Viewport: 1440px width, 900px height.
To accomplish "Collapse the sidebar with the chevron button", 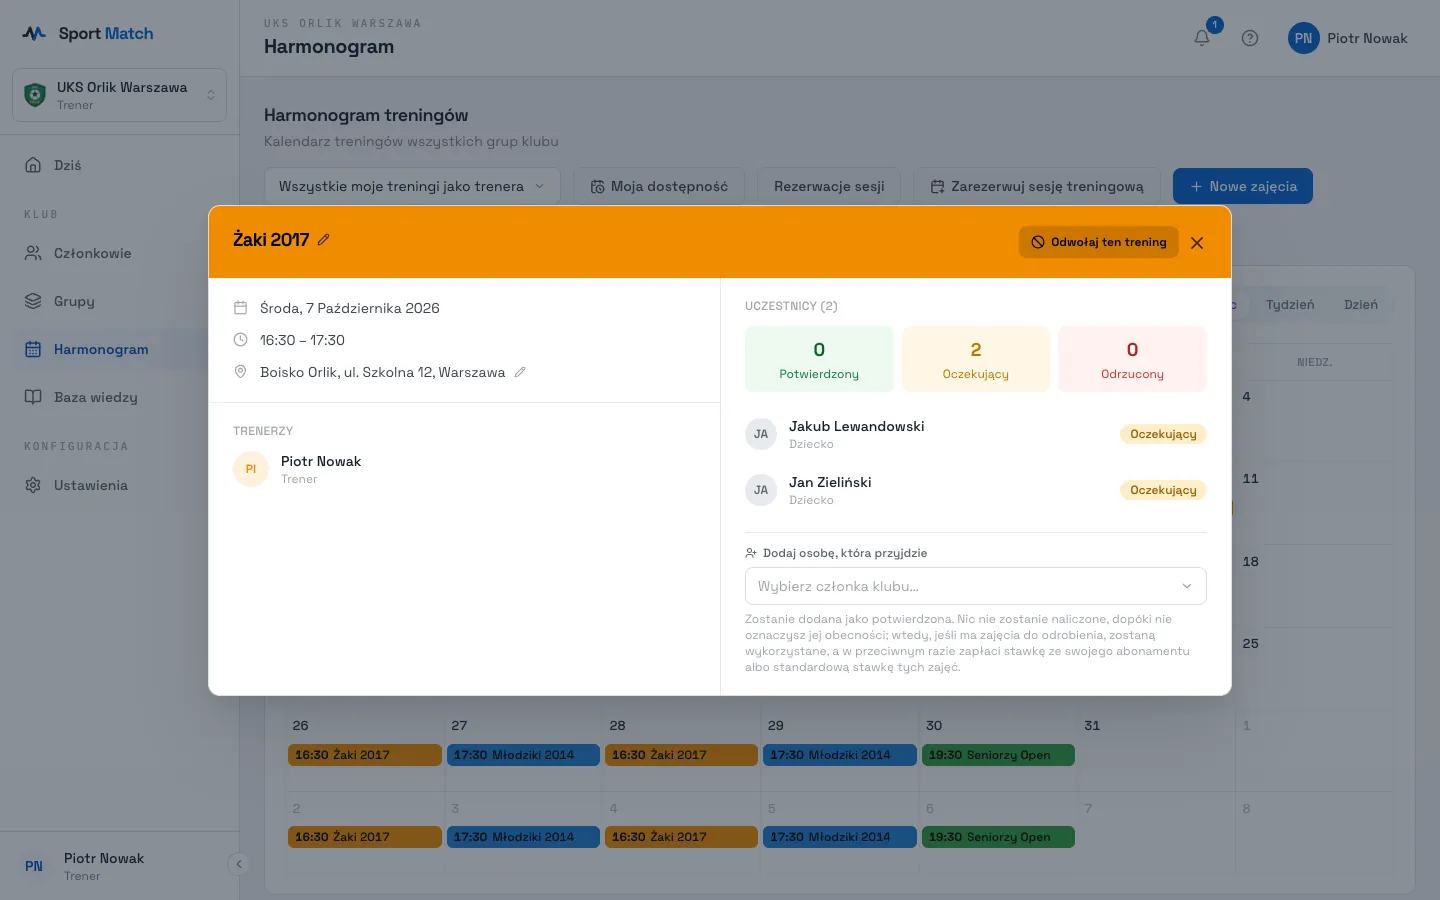I will tap(238, 864).
